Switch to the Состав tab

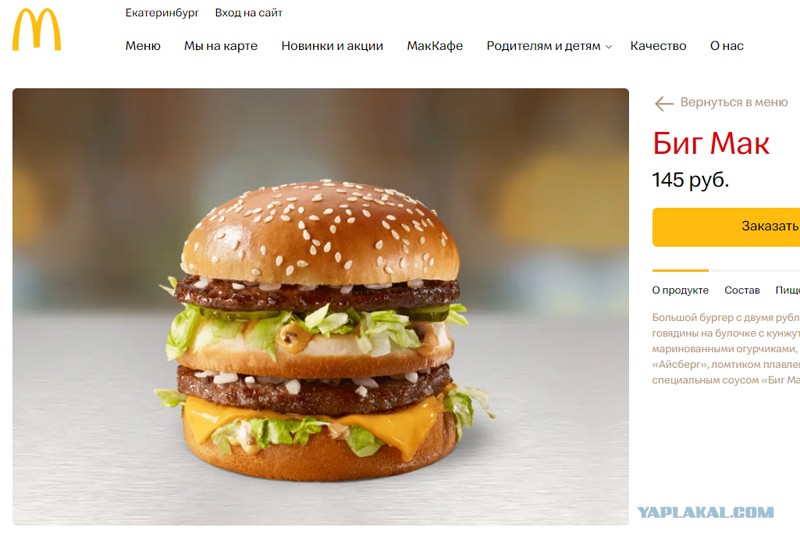(742, 290)
